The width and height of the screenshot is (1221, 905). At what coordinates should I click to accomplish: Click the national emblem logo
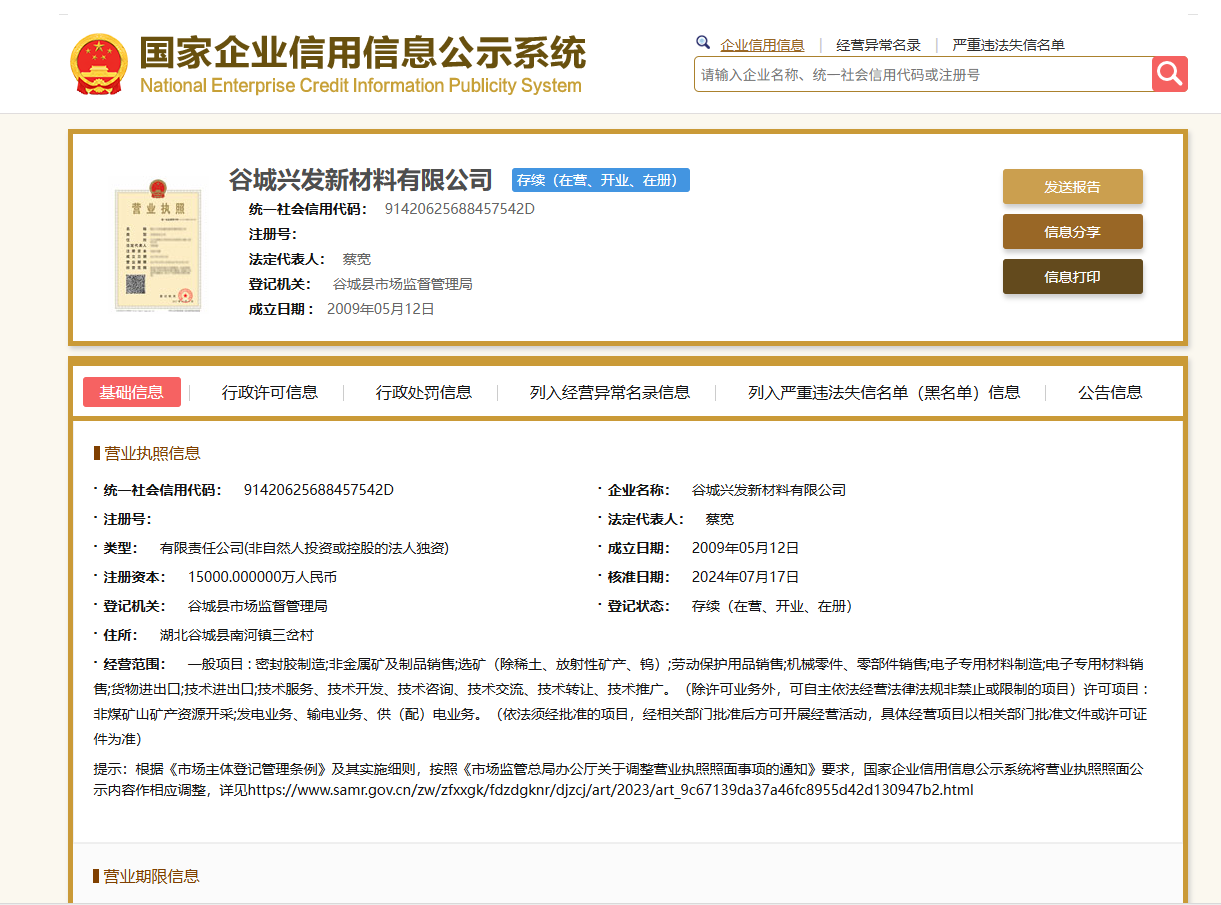click(x=99, y=65)
